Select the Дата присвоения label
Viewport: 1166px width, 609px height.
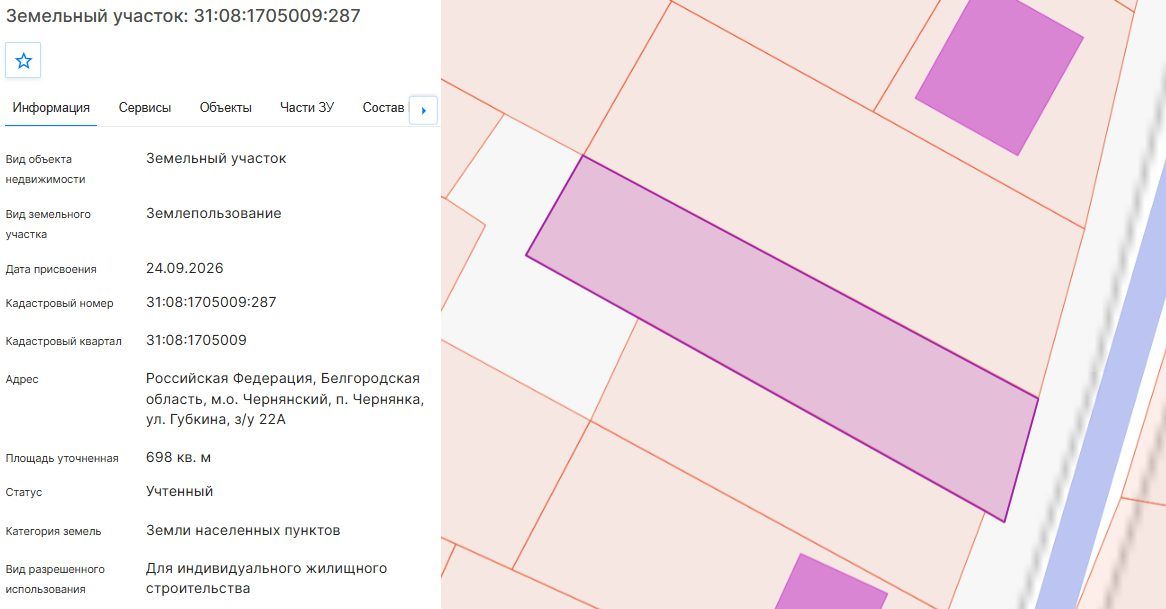[51, 269]
